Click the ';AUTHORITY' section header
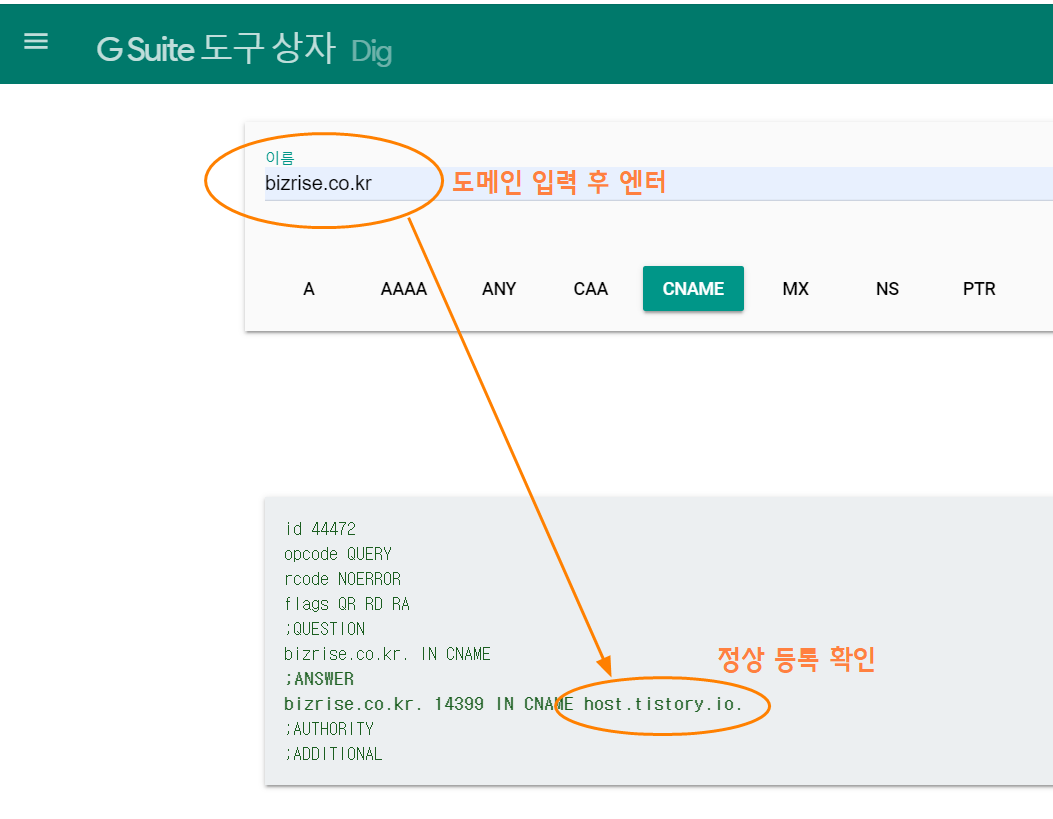The image size is (1053, 819). (x=329, y=729)
